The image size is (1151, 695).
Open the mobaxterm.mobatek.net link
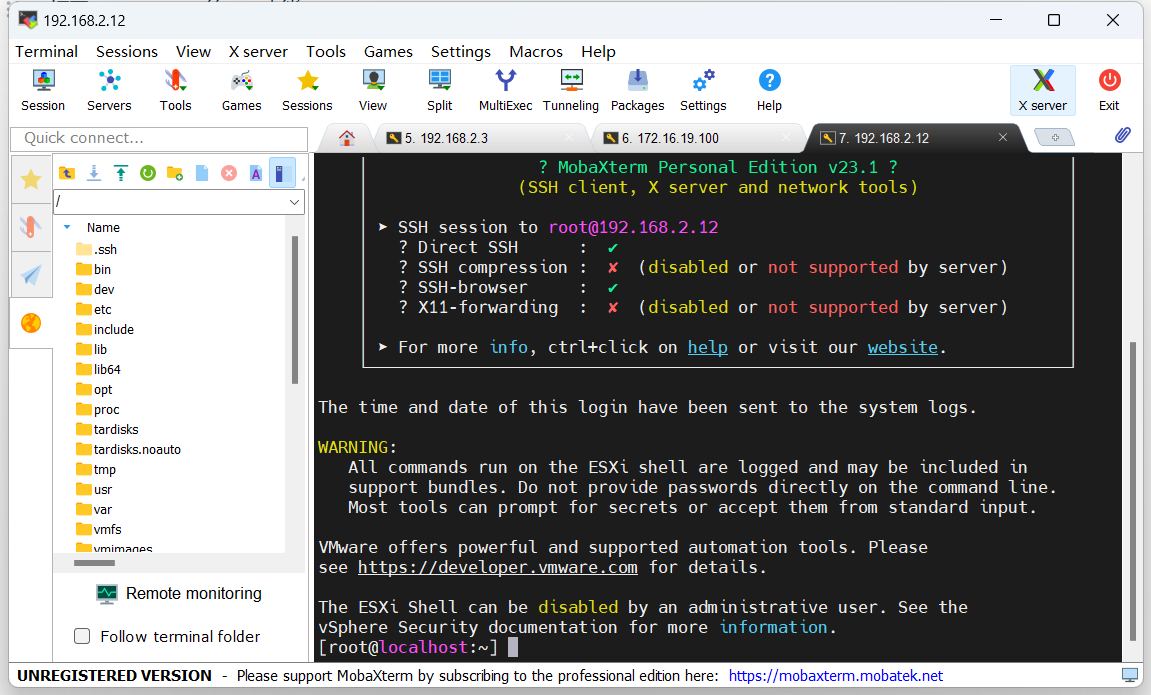tap(835, 676)
